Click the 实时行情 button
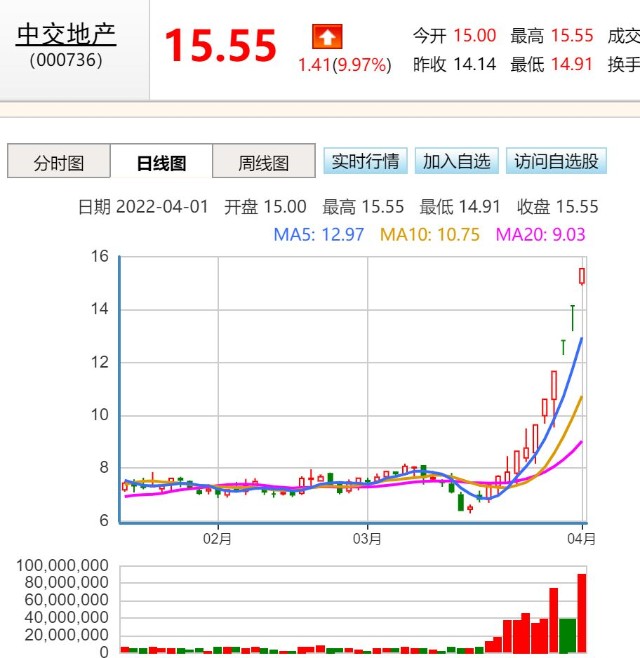The width and height of the screenshot is (640, 658). [x=365, y=161]
